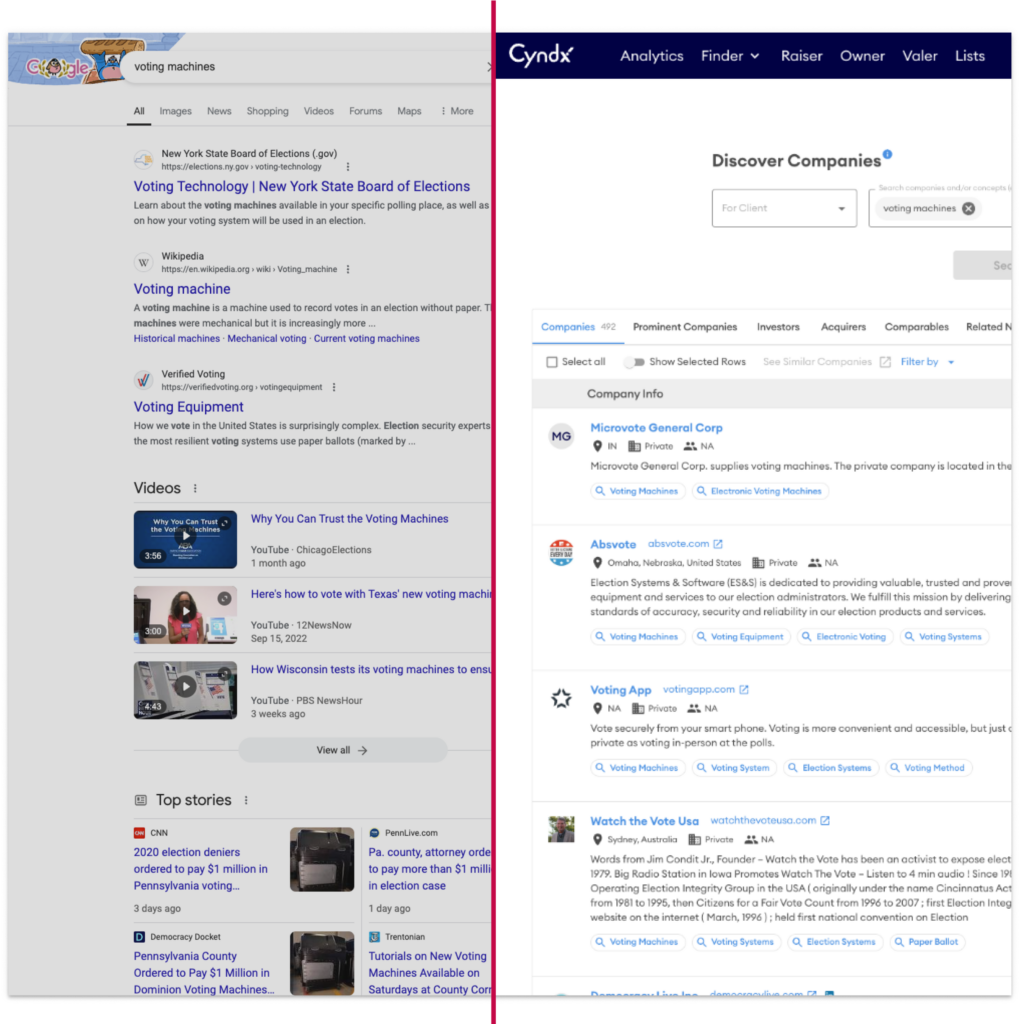Open the Analytics menu item in Cyndx

[651, 56]
